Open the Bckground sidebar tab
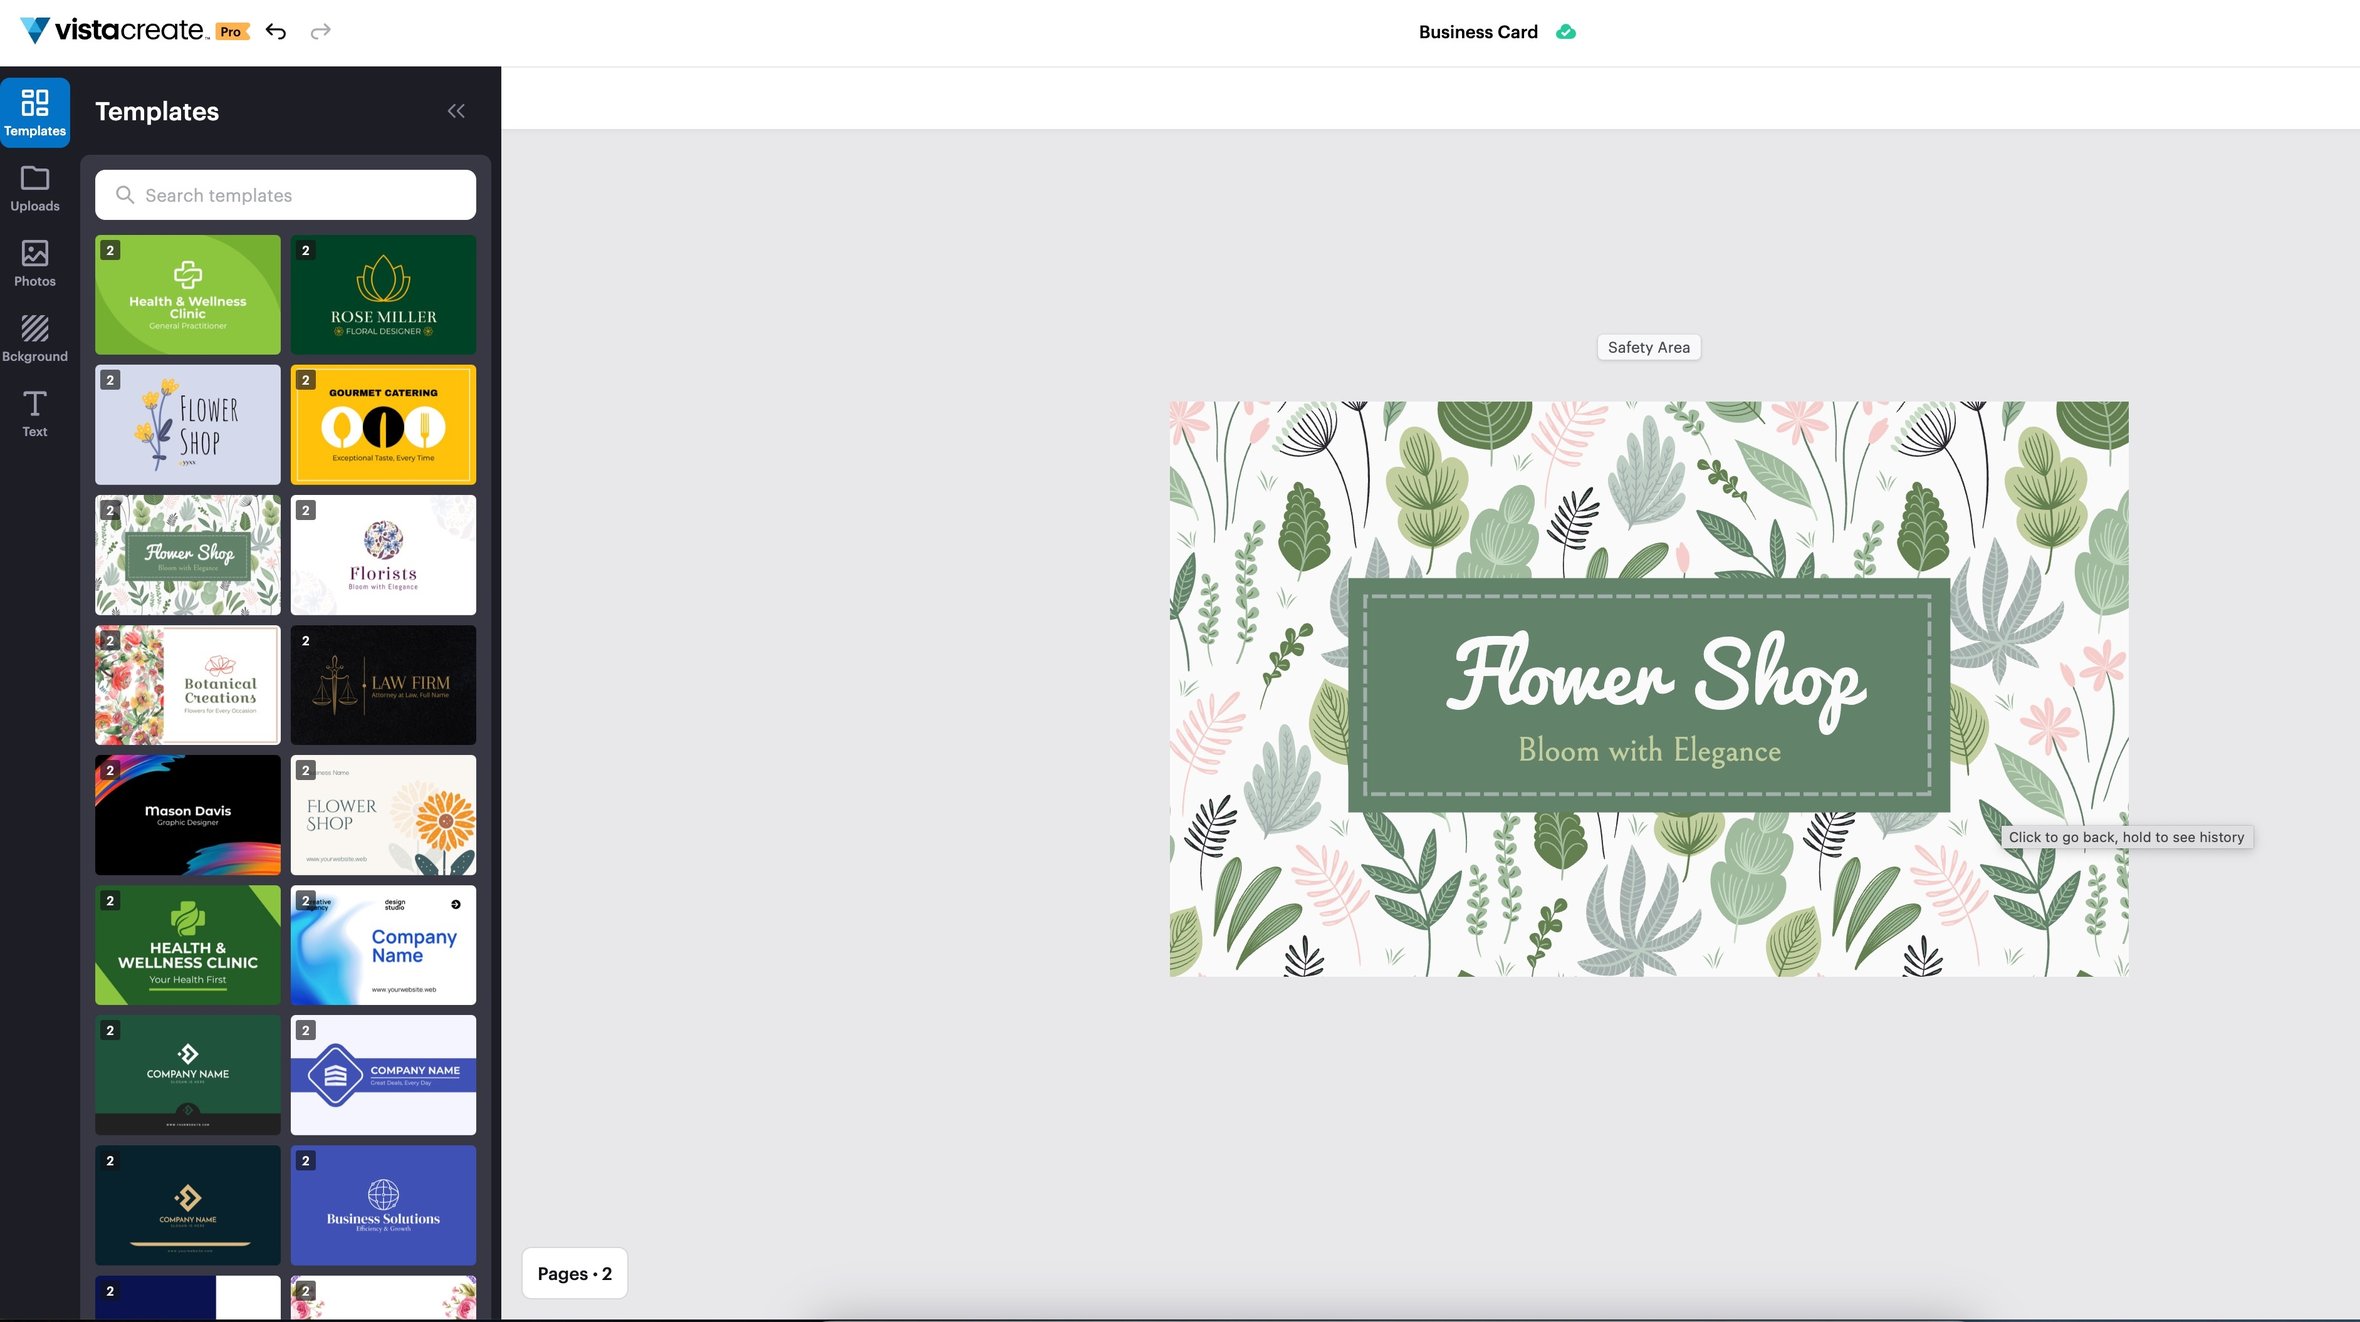Screen dimensions: 2360x1322 point(35,338)
